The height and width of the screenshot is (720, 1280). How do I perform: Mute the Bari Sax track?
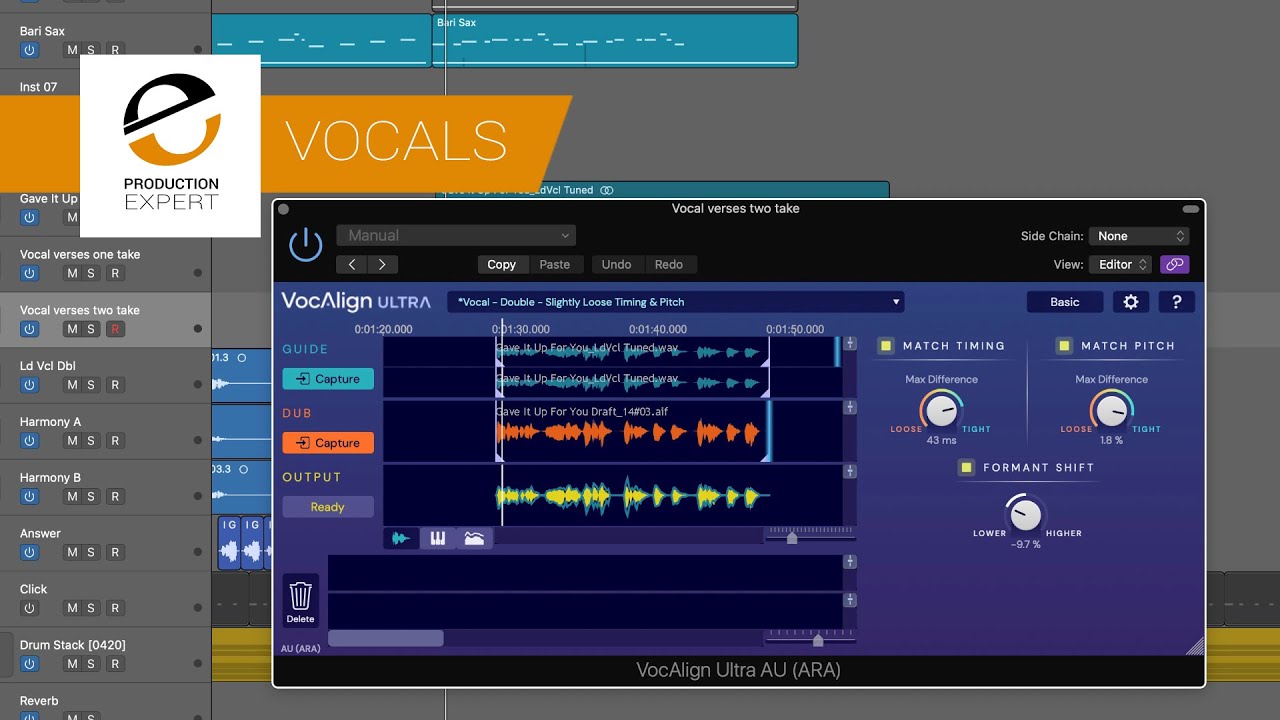72,50
